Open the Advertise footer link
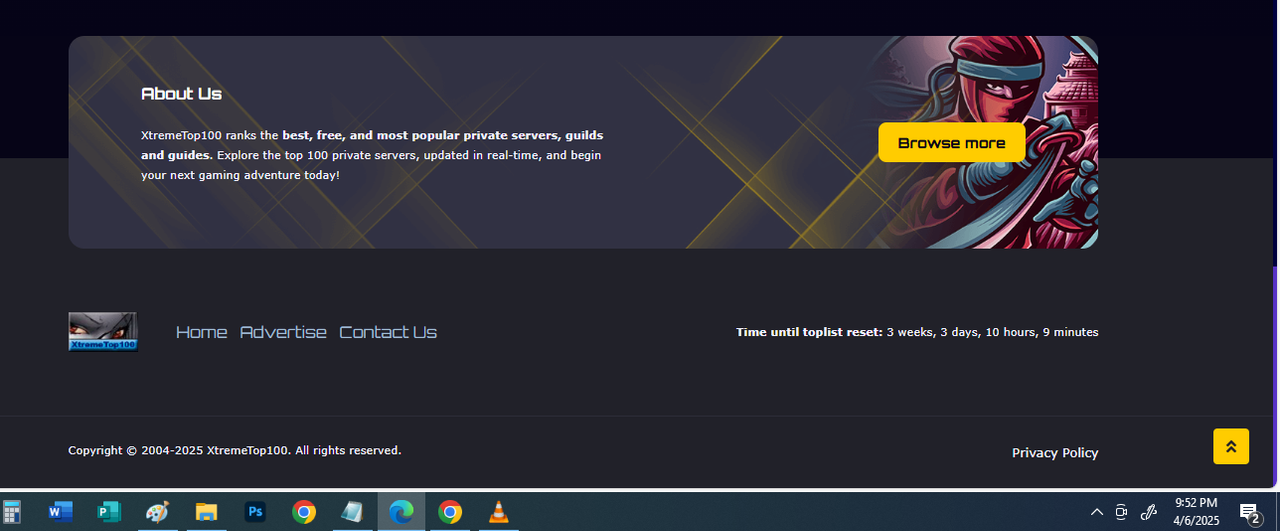 point(283,332)
